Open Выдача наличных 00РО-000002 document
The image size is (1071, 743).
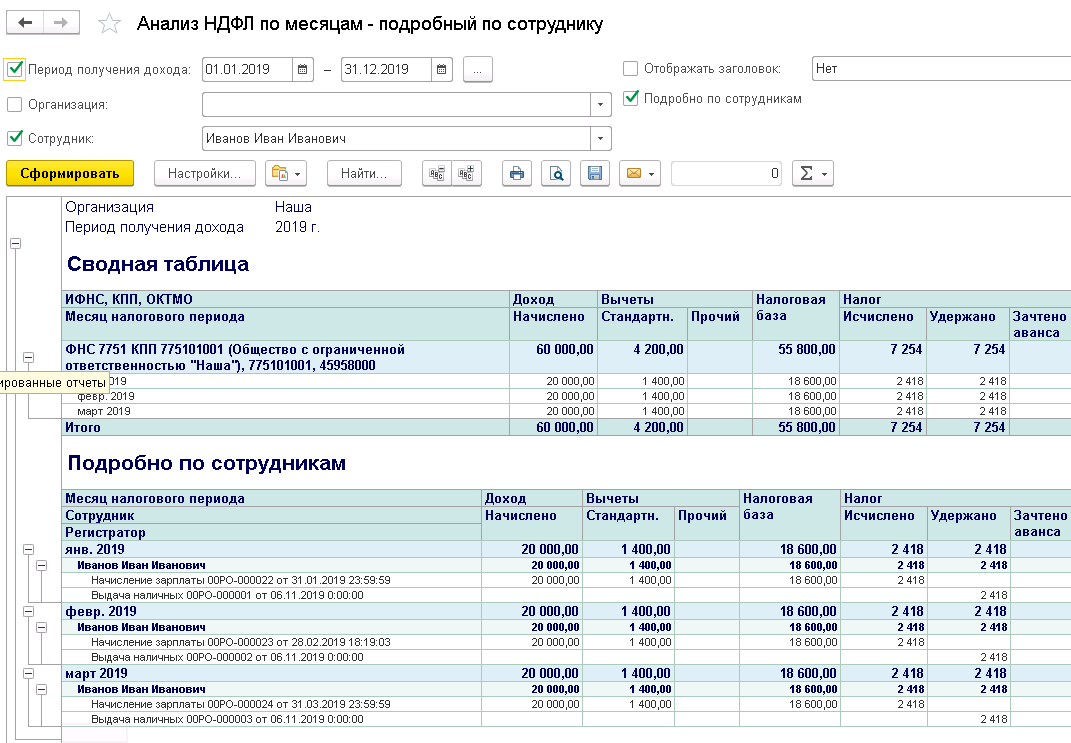click(x=227, y=658)
